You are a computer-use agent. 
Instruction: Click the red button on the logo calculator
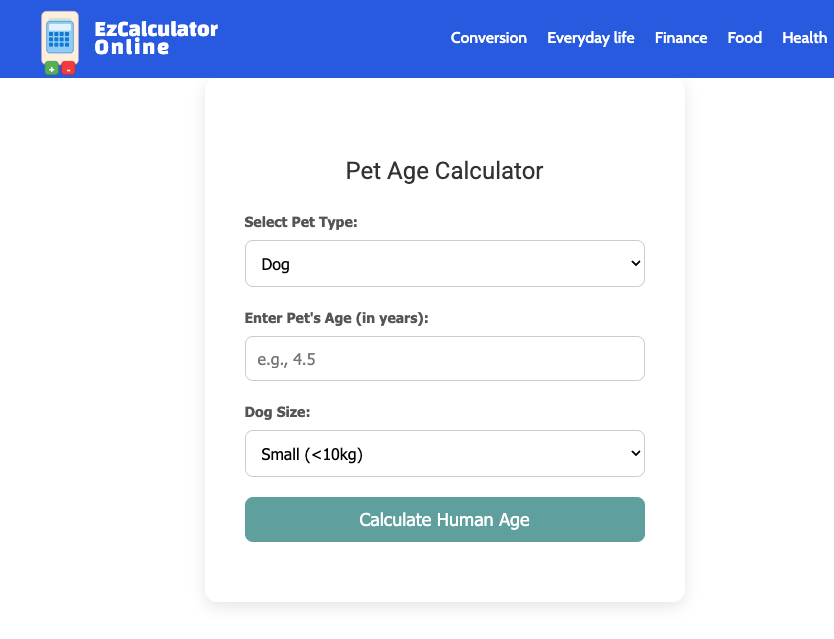(68, 70)
